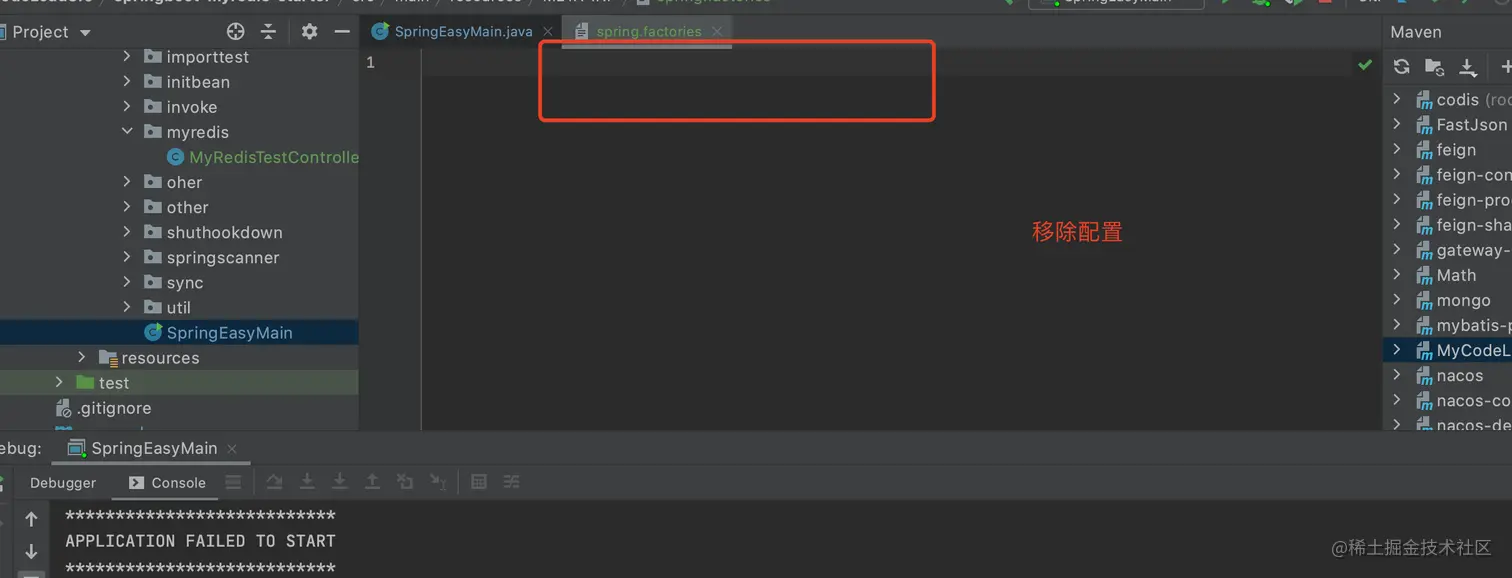Close the SpringEasyMain debug session tab
The height and width of the screenshot is (578, 1512).
pyautogui.click(x=232, y=449)
